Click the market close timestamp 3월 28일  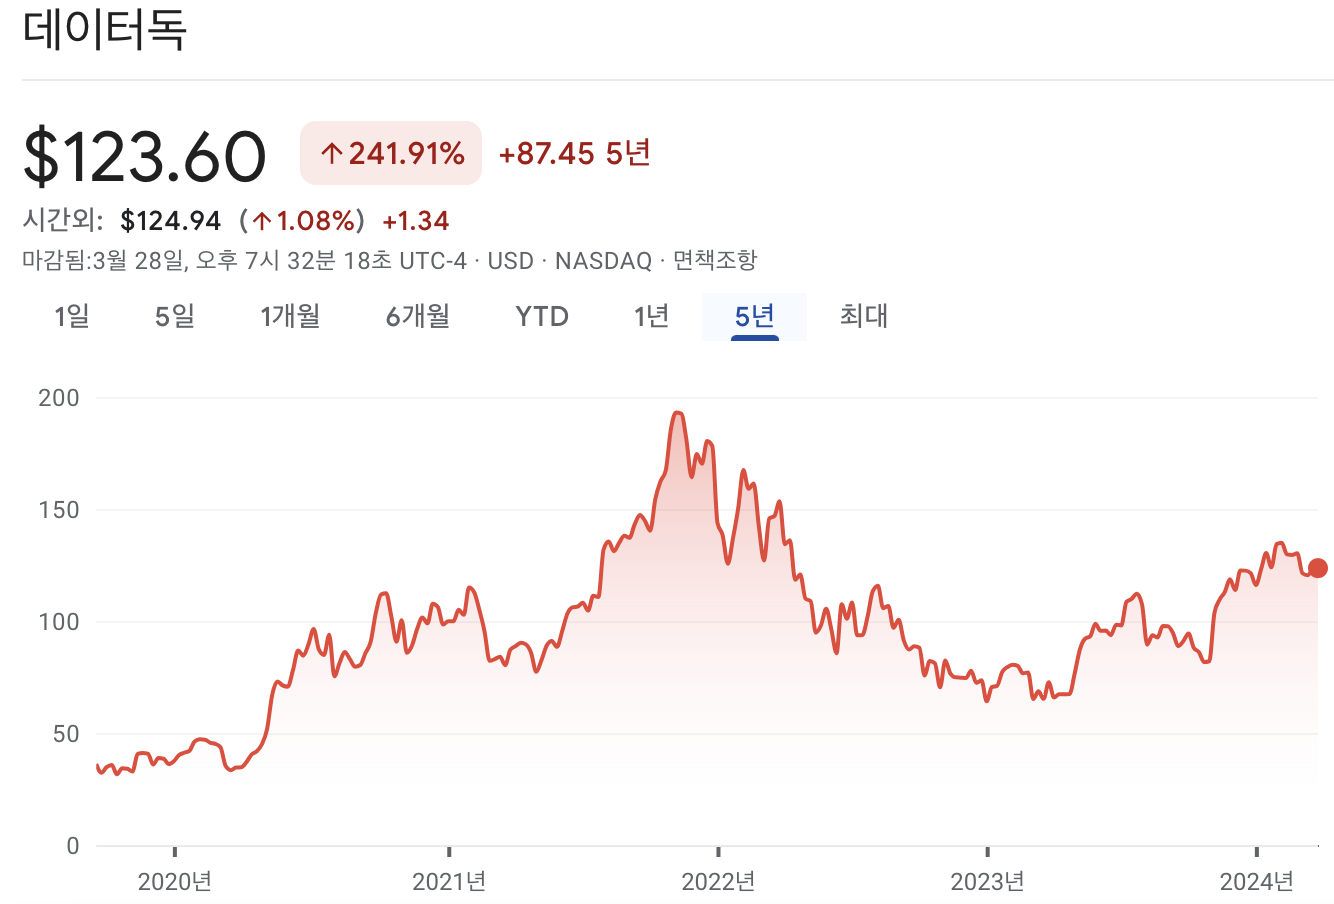[138, 261]
